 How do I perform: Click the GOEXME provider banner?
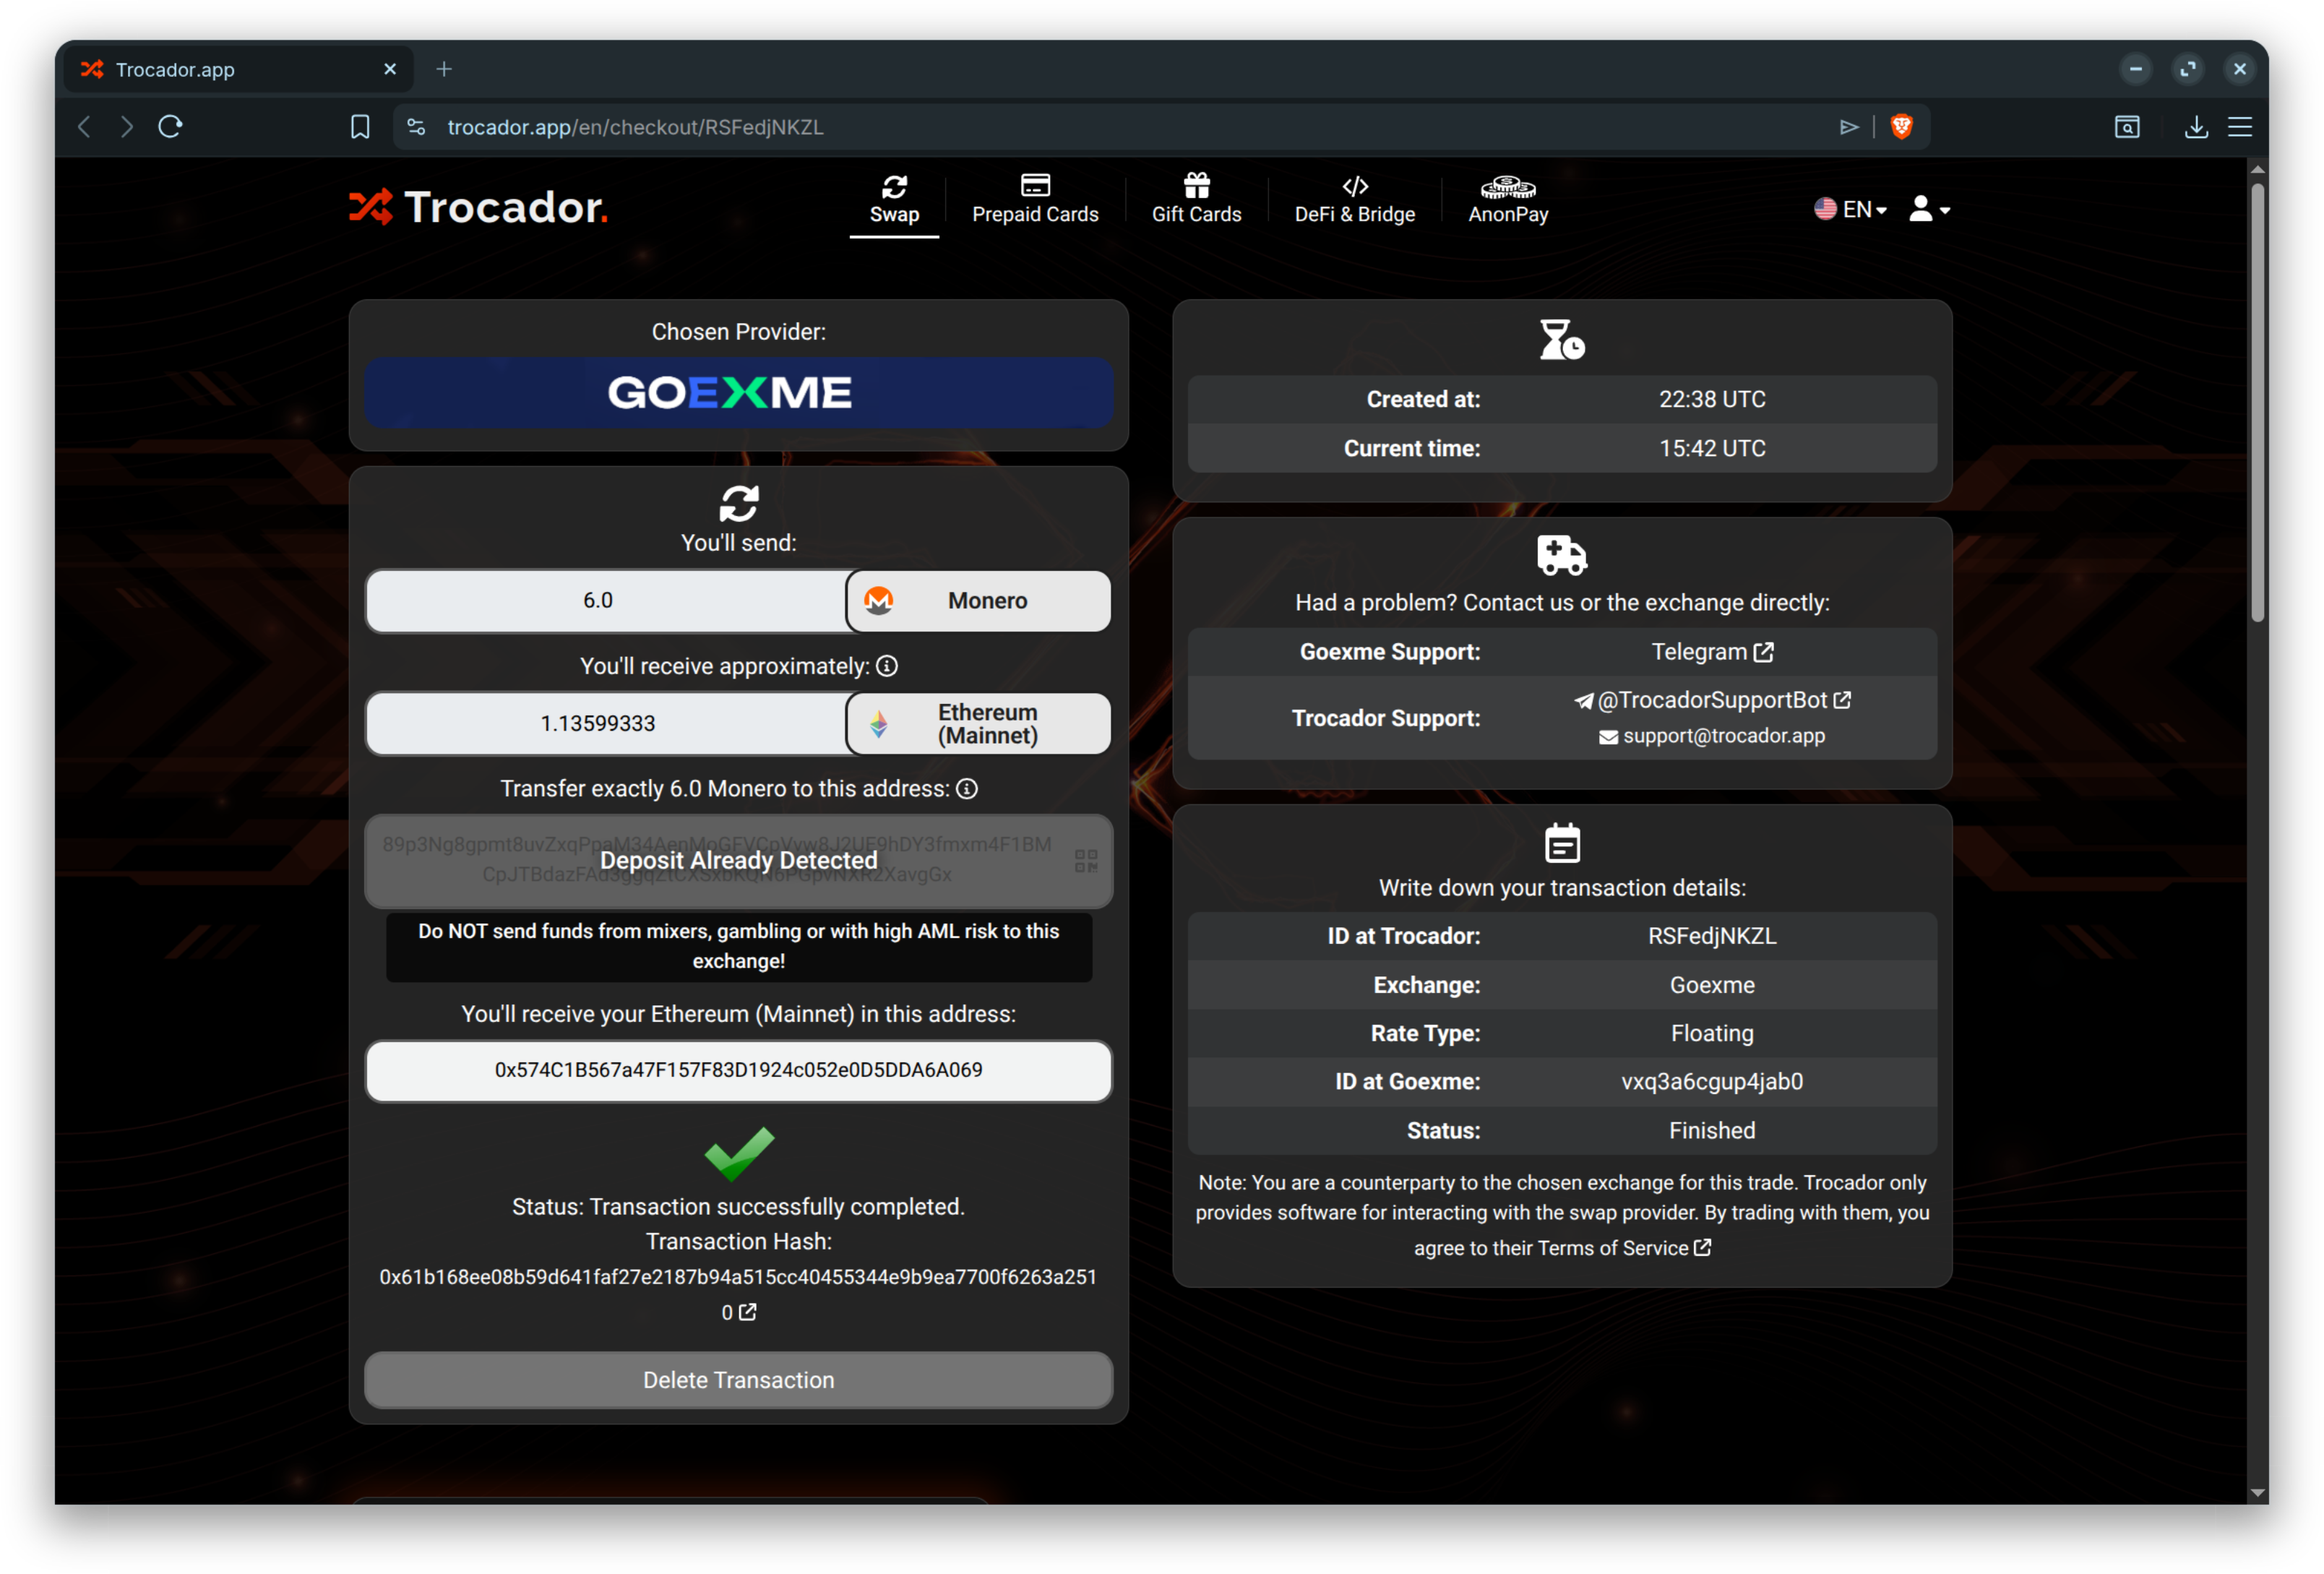(738, 393)
